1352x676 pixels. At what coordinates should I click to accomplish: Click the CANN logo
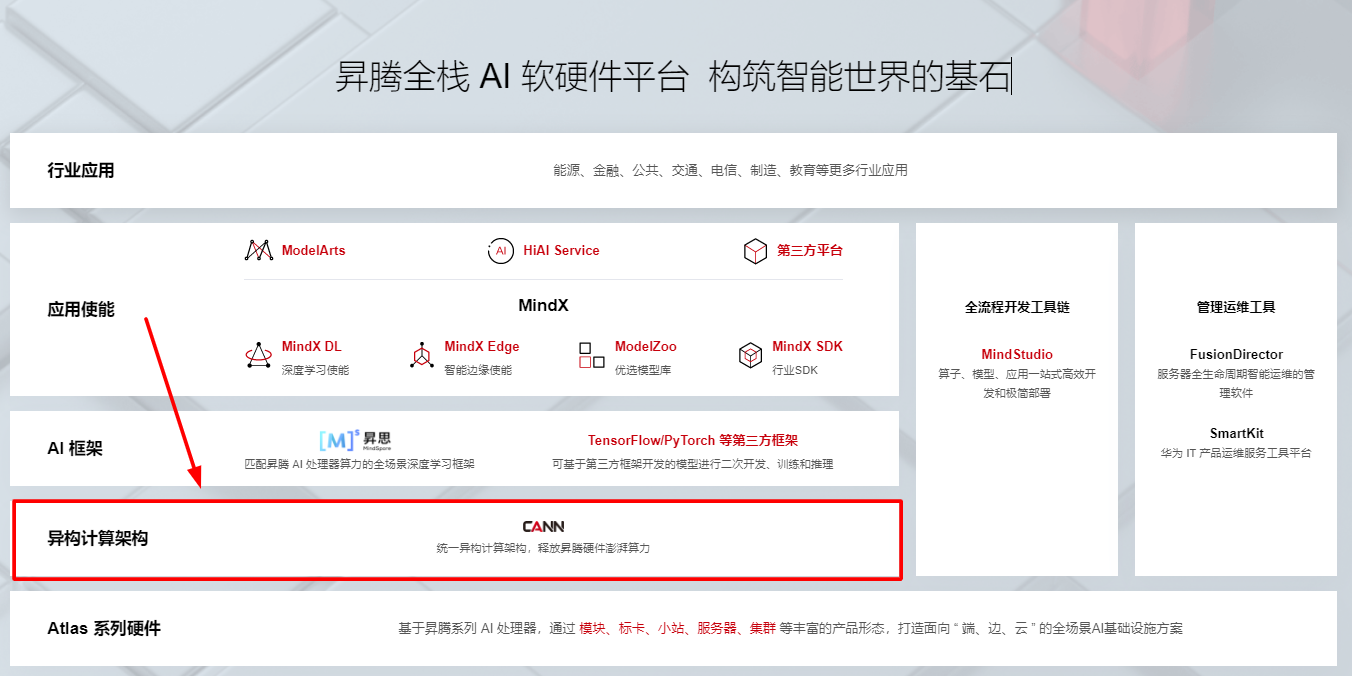(544, 526)
